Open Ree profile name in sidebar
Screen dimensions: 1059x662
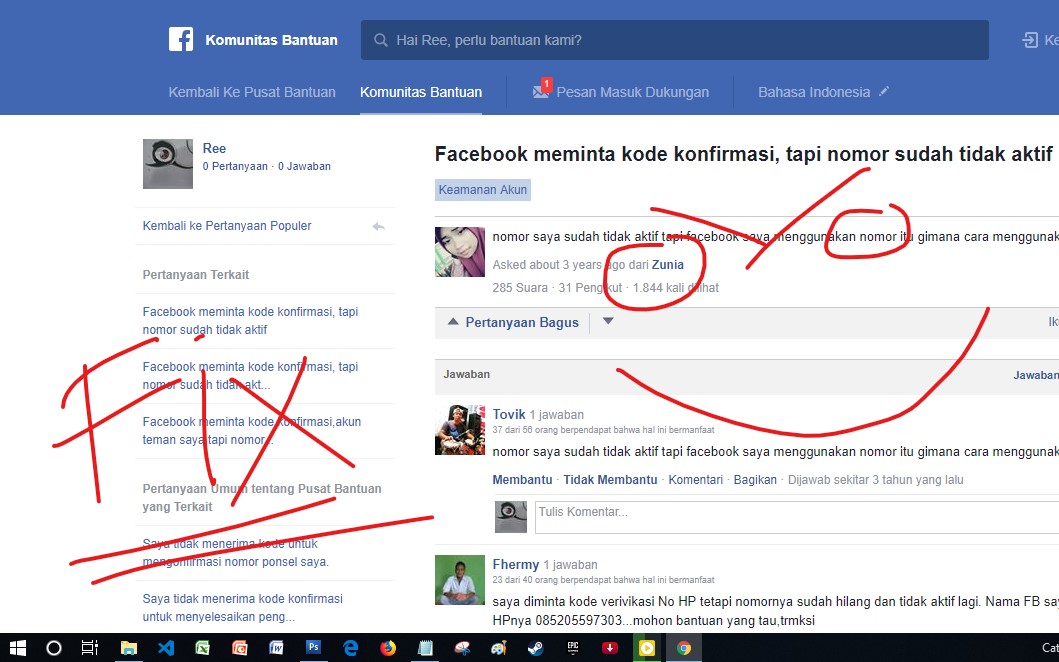[214, 149]
